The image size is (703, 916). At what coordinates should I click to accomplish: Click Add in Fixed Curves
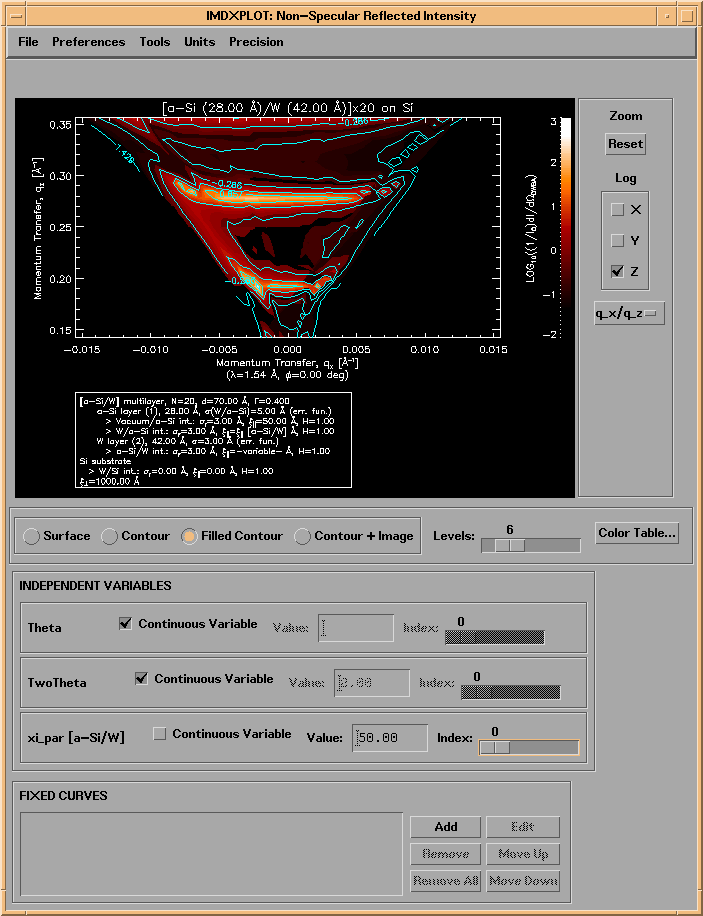pos(445,827)
